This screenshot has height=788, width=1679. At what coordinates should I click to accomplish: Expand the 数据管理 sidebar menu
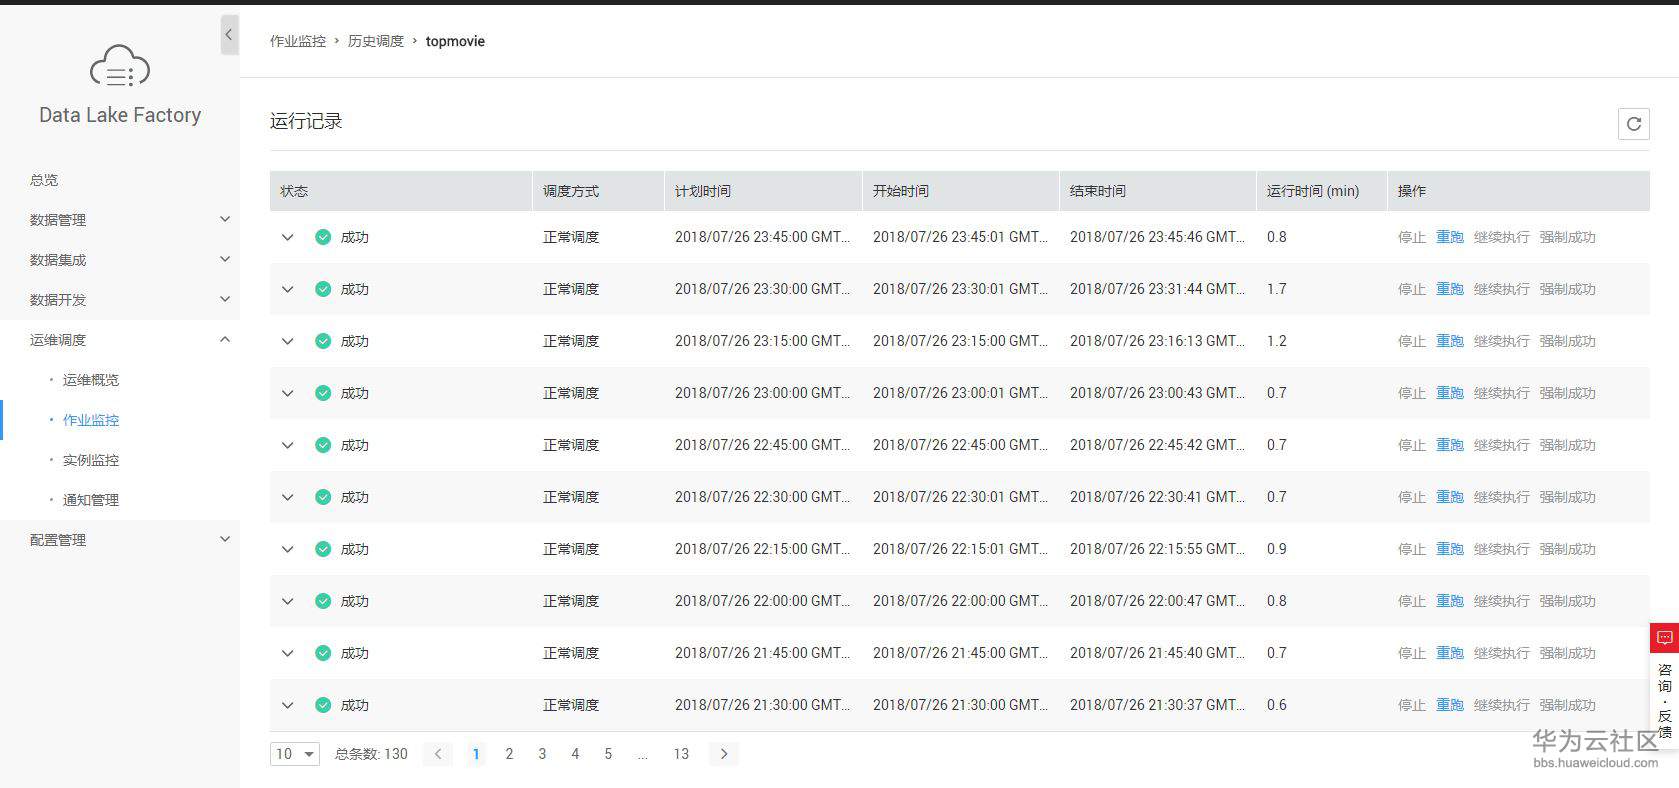tap(120, 220)
